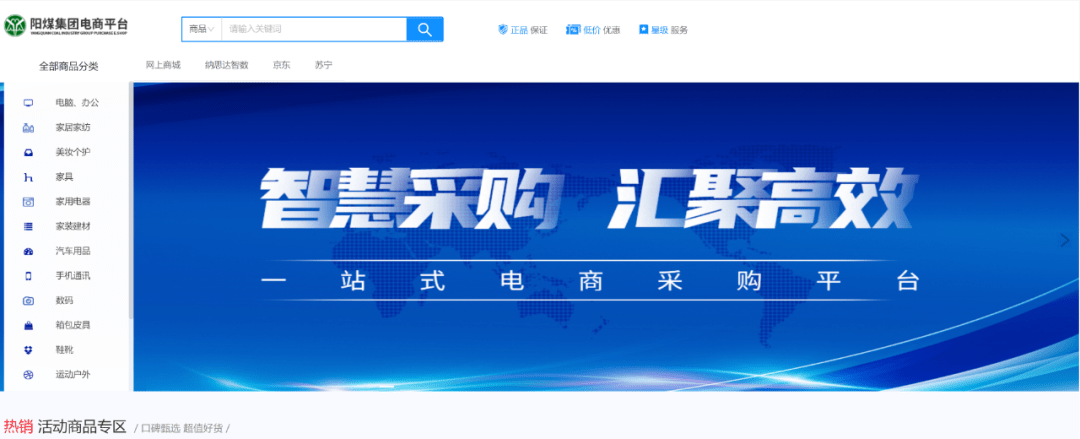Select the 电脑、办公 category
The width and height of the screenshot is (1080, 439).
pyautogui.click(x=77, y=103)
